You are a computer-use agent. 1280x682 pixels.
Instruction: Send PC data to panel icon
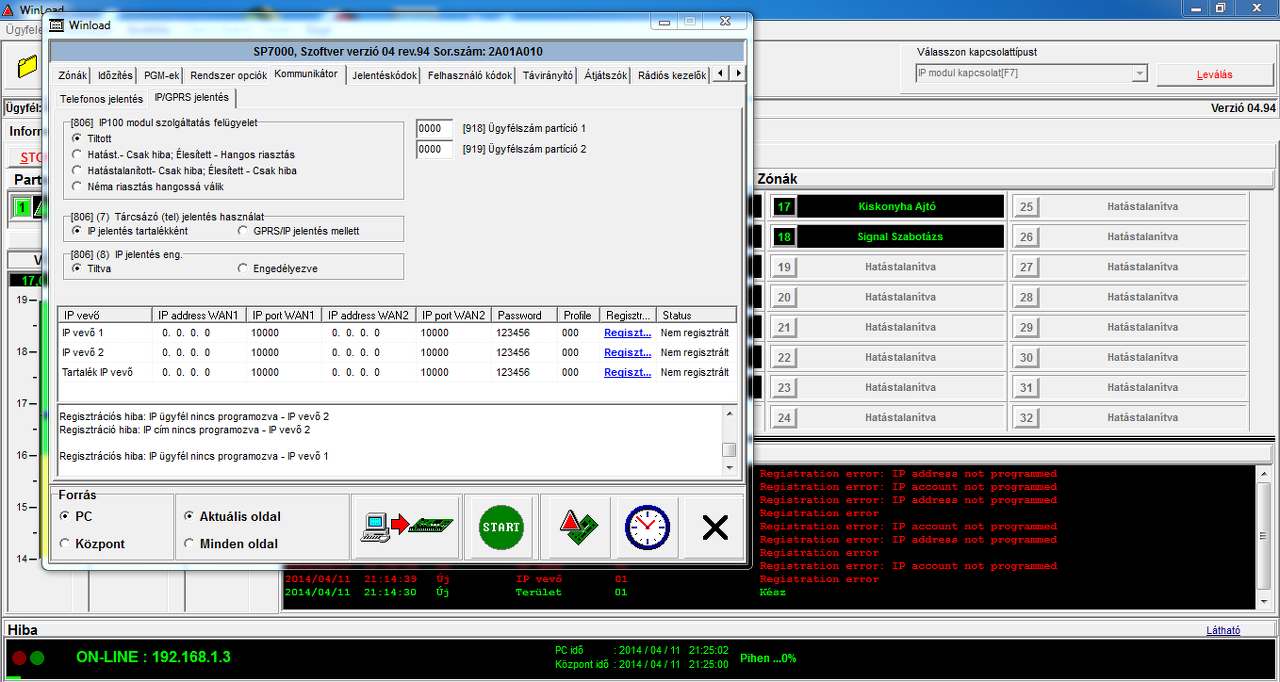point(406,527)
